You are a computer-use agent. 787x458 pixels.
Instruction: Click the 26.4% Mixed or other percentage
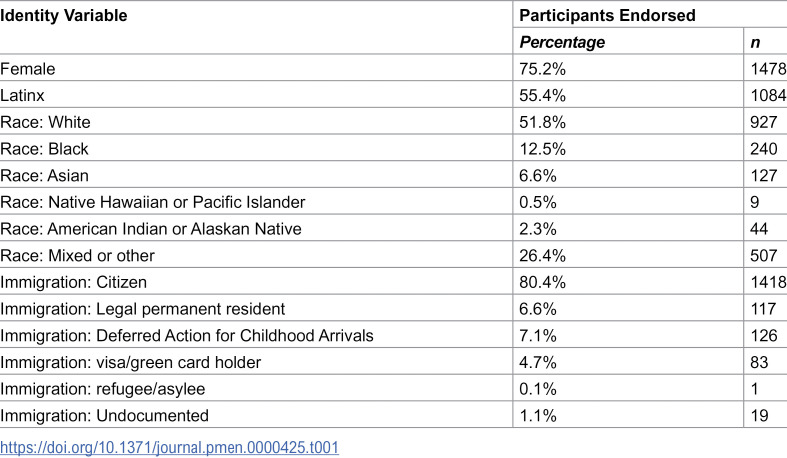coord(543,255)
